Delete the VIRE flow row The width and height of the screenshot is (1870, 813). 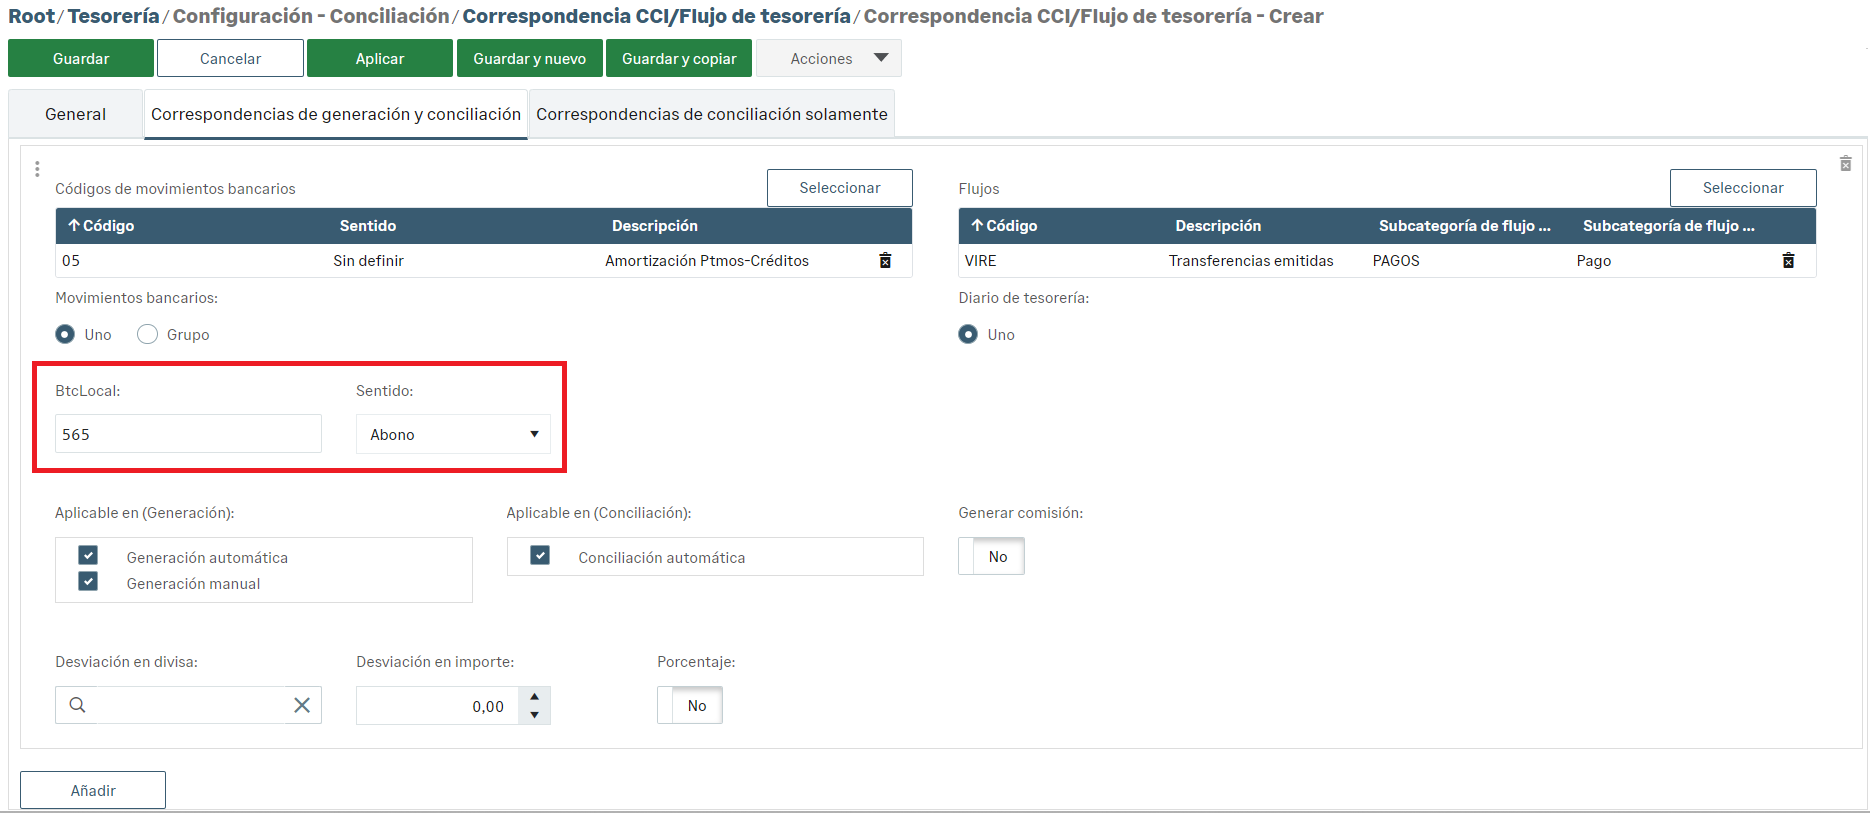(1788, 261)
